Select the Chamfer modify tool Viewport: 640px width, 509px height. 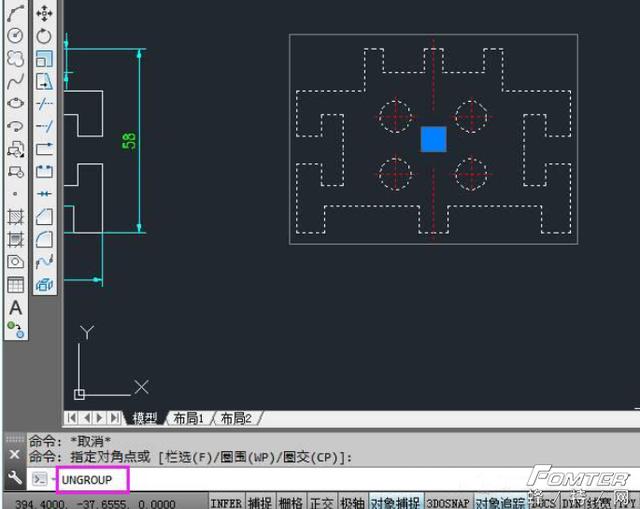click(x=44, y=216)
